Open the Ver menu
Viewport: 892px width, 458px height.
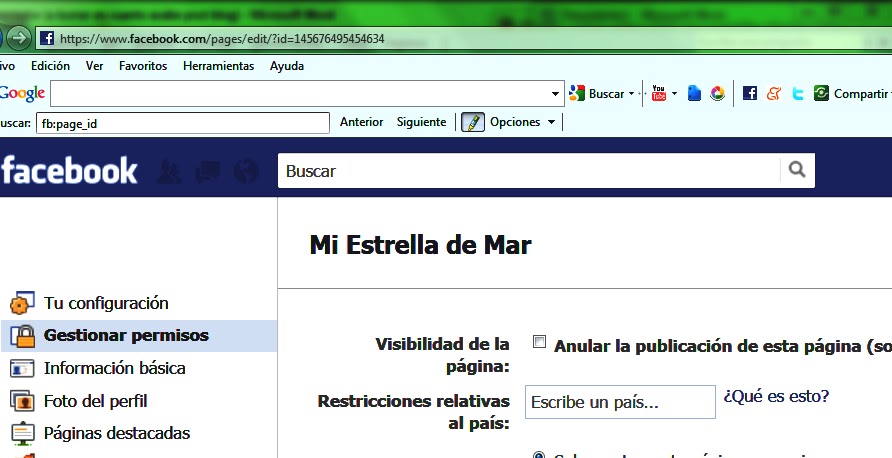pos(94,66)
